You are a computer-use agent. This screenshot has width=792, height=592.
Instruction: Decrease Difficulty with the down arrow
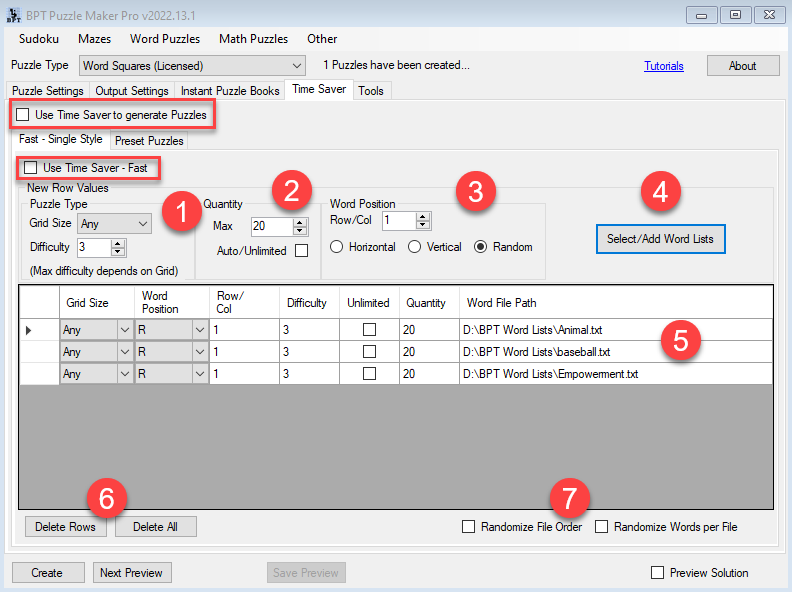click(x=118, y=252)
